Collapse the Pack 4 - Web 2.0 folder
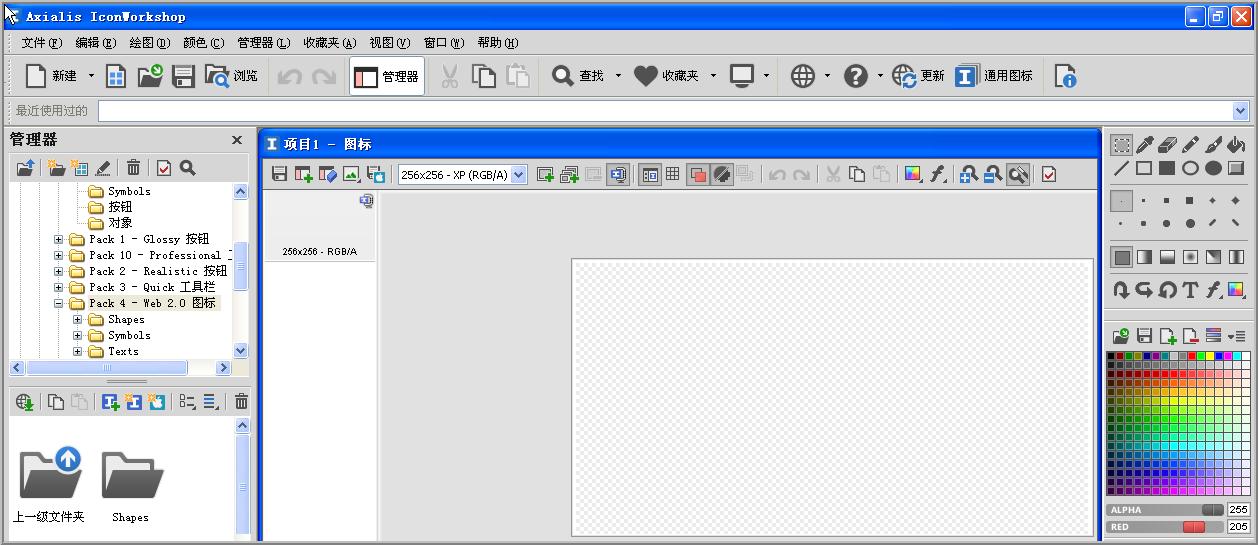Viewport: 1258px width, 545px height. (x=58, y=304)
